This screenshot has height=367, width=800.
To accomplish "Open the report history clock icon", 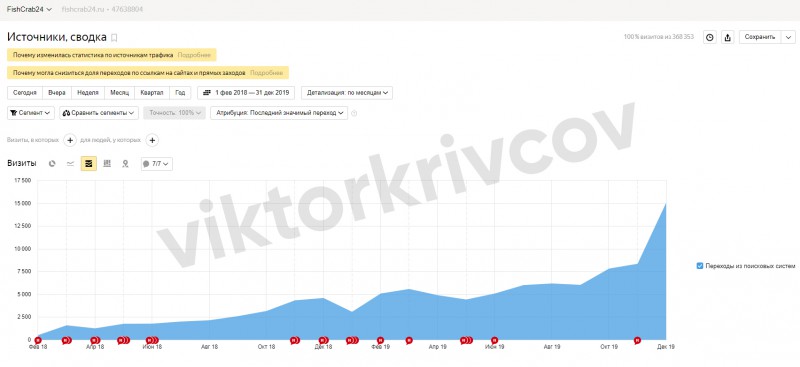I will tap(710, 37).
